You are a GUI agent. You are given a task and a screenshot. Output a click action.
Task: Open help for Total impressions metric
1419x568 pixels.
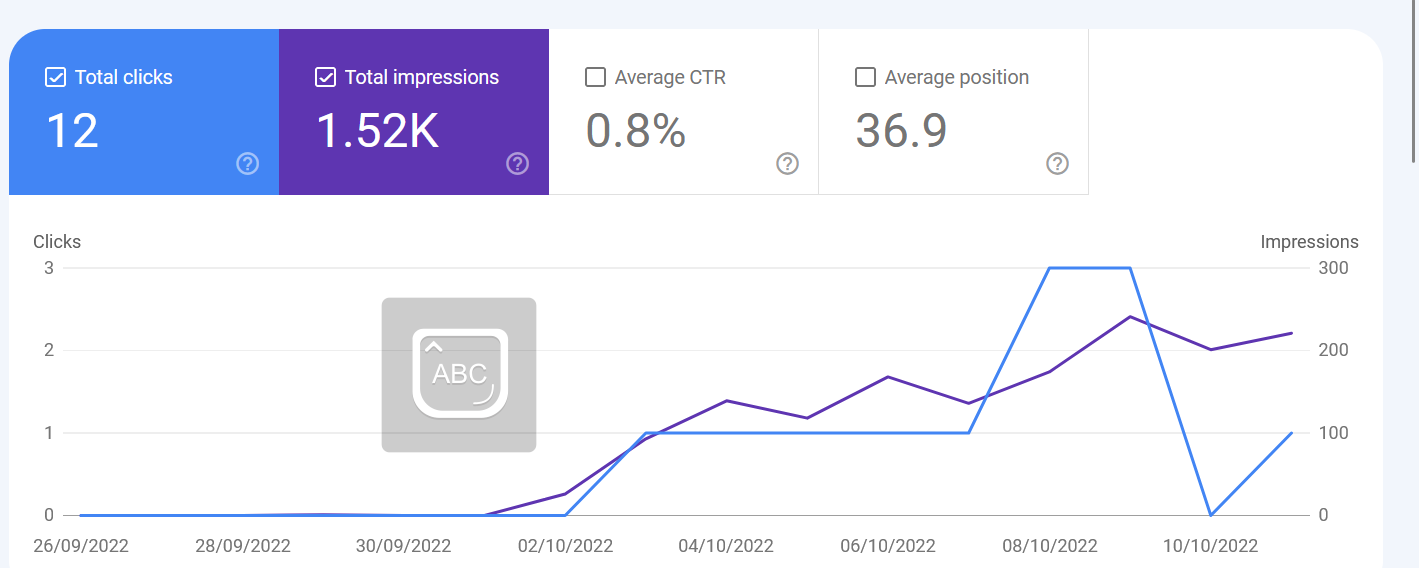[x=517, y=164]
